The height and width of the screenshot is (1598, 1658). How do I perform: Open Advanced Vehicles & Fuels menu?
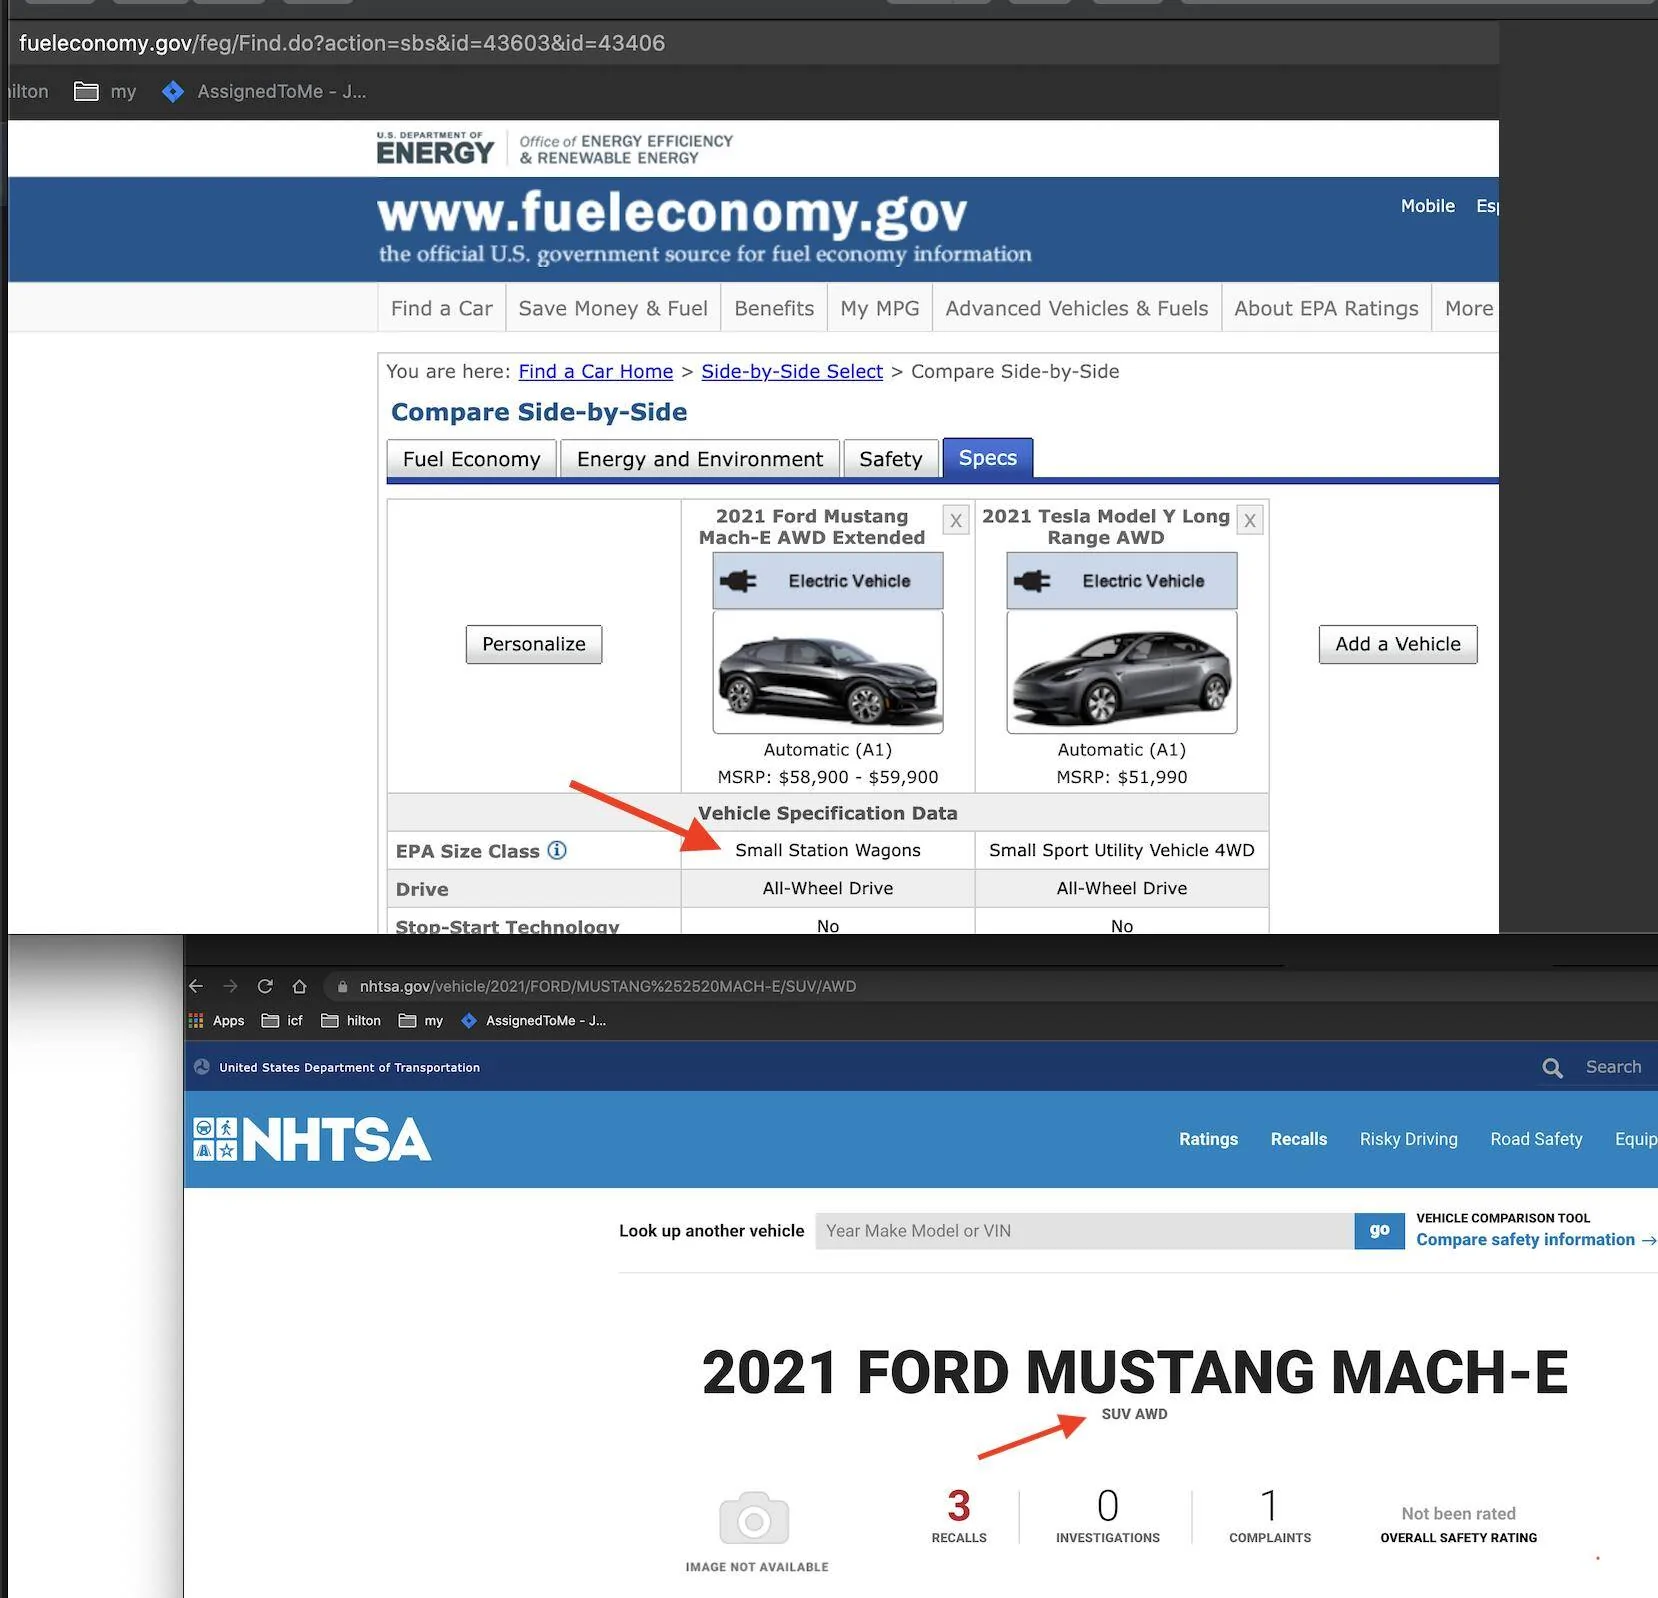(1077, 308)
